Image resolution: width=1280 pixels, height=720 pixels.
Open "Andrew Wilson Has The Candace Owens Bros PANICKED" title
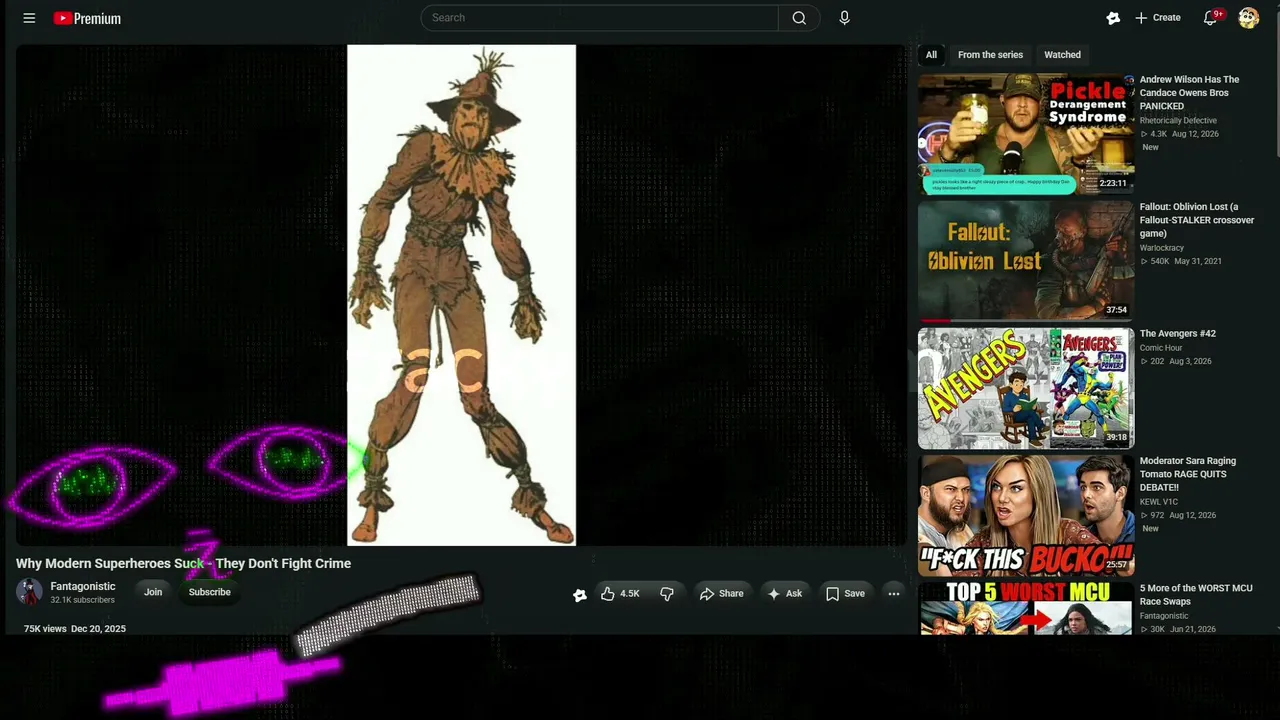pyautogui.click(x=1189, y=93)
